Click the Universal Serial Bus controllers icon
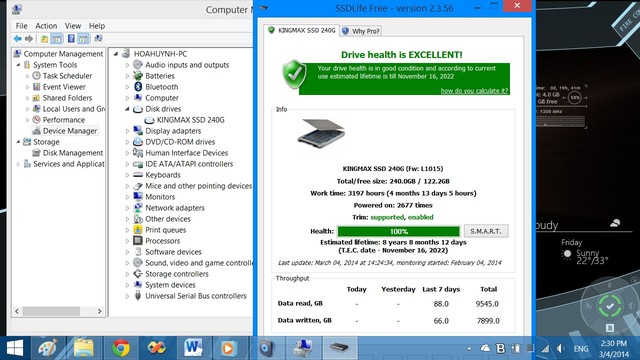The width and height of the screenshot is (640, 360). [138, 296]
